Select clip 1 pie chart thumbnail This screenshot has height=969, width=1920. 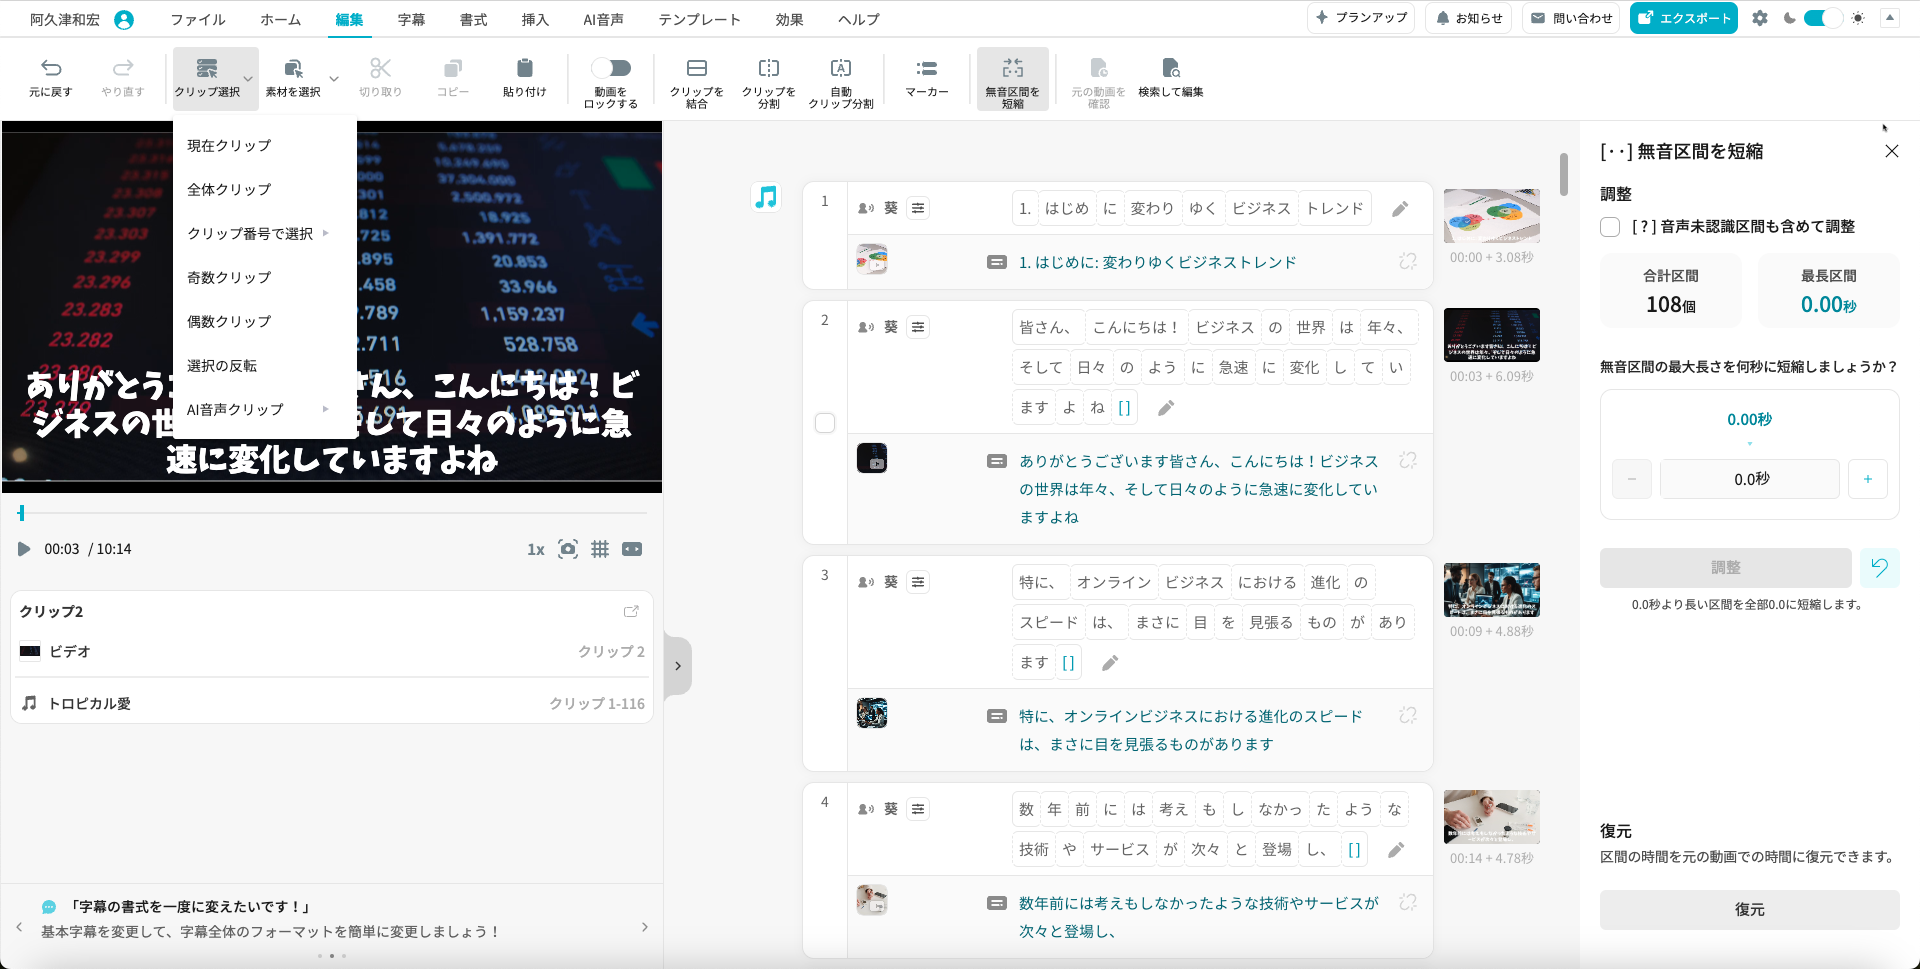[x=1492, y=216]
